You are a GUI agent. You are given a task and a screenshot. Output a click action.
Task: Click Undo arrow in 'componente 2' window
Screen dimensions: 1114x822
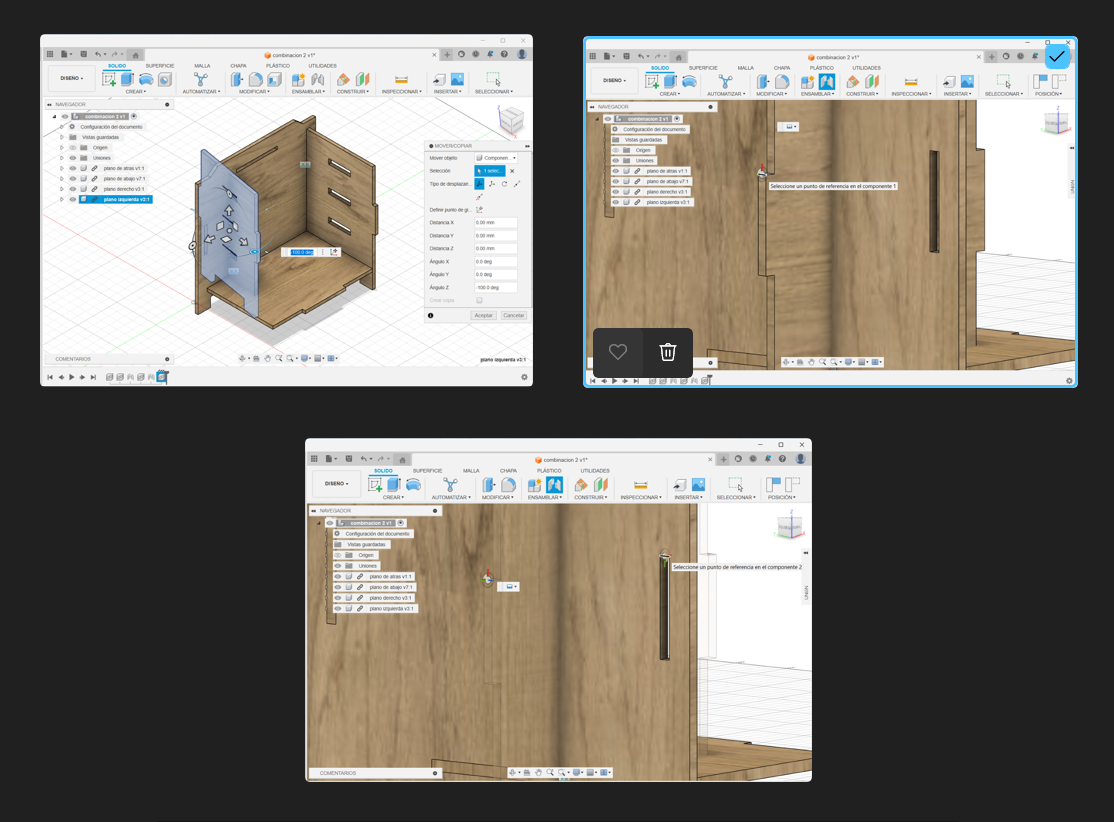(x=364, y=459)
